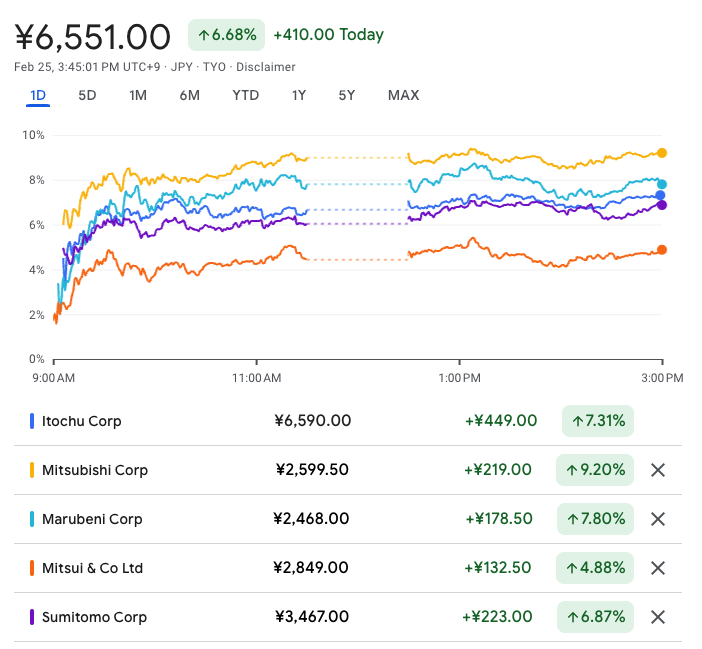
Task: Remove Mitsubishi Corp from comparison
Action: click(657, 470)
